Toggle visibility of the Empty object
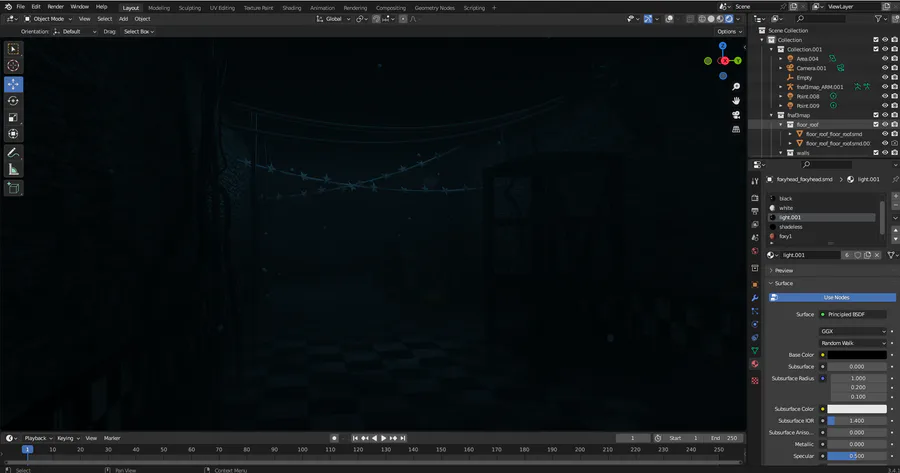The width and height of the screenshot is (900, 473). 885,77
